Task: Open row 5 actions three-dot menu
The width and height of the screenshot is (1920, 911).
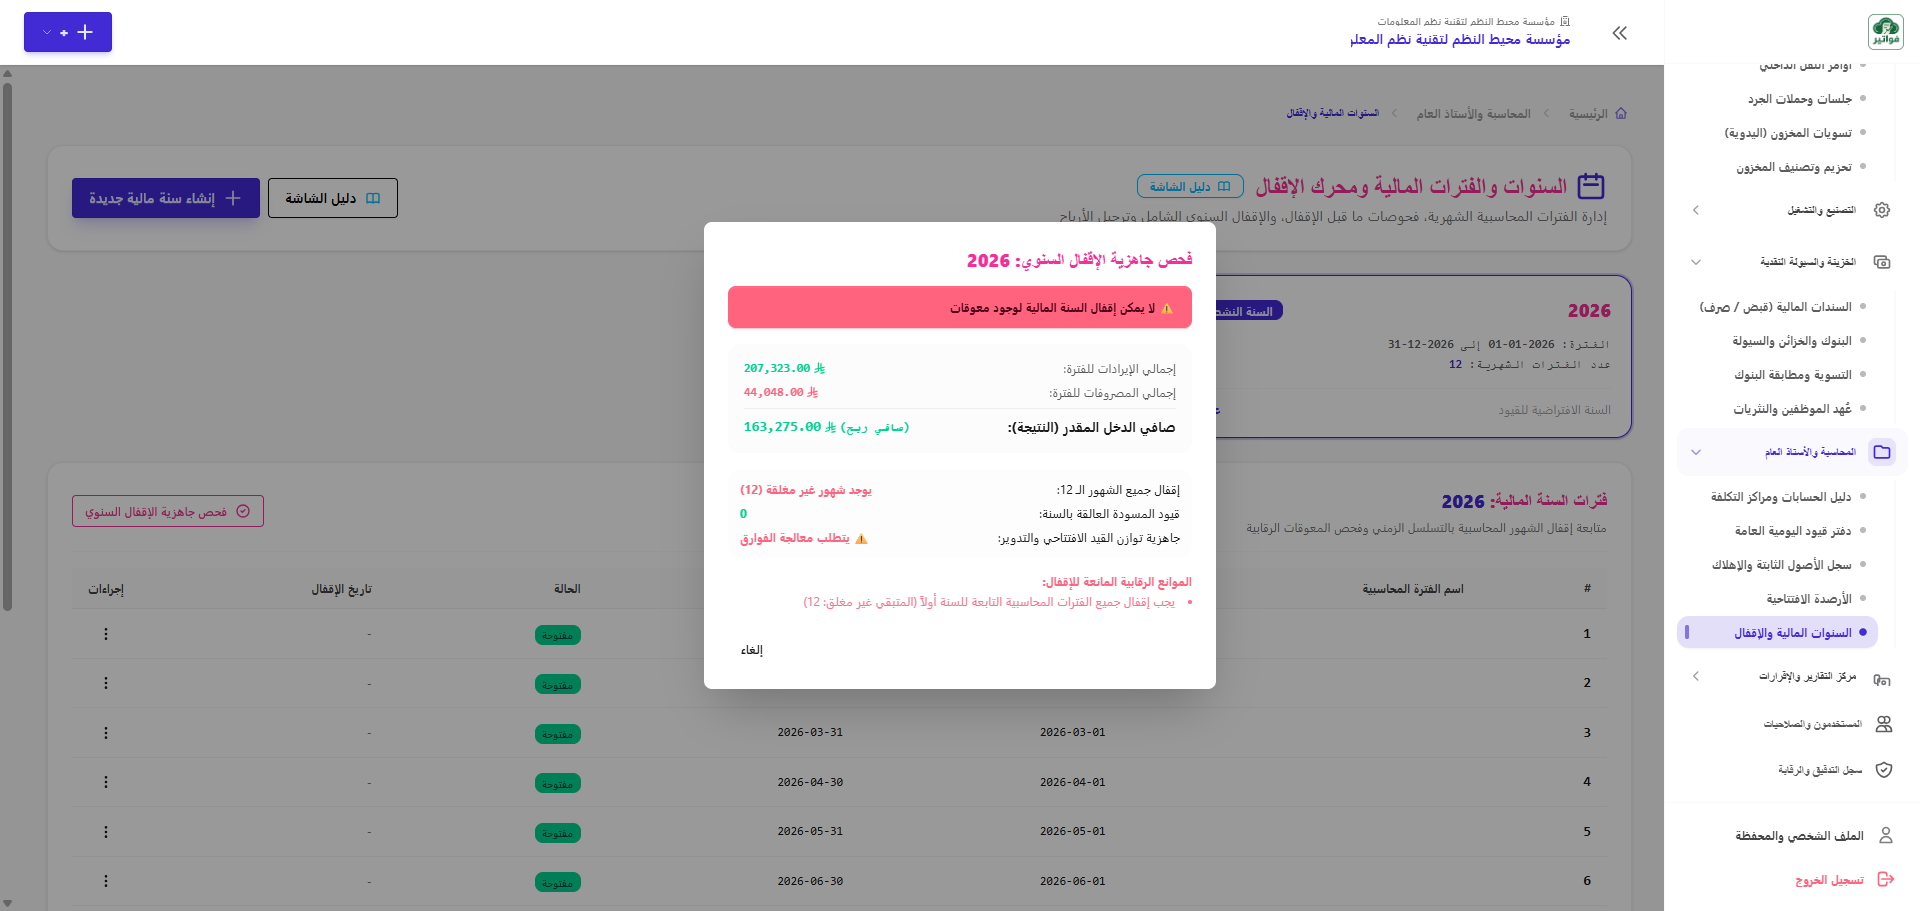Action: pyautogui.click(x=106, y=832)
